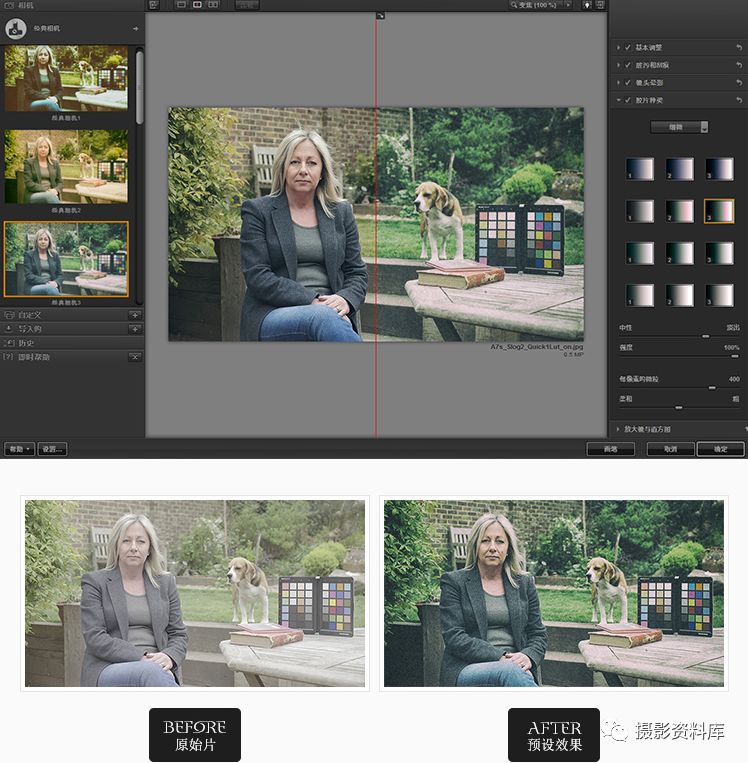748x763 pixels.
Task: Click the hide-panels icon at top right
Action: pyautogui.click(x=600, y=5)
